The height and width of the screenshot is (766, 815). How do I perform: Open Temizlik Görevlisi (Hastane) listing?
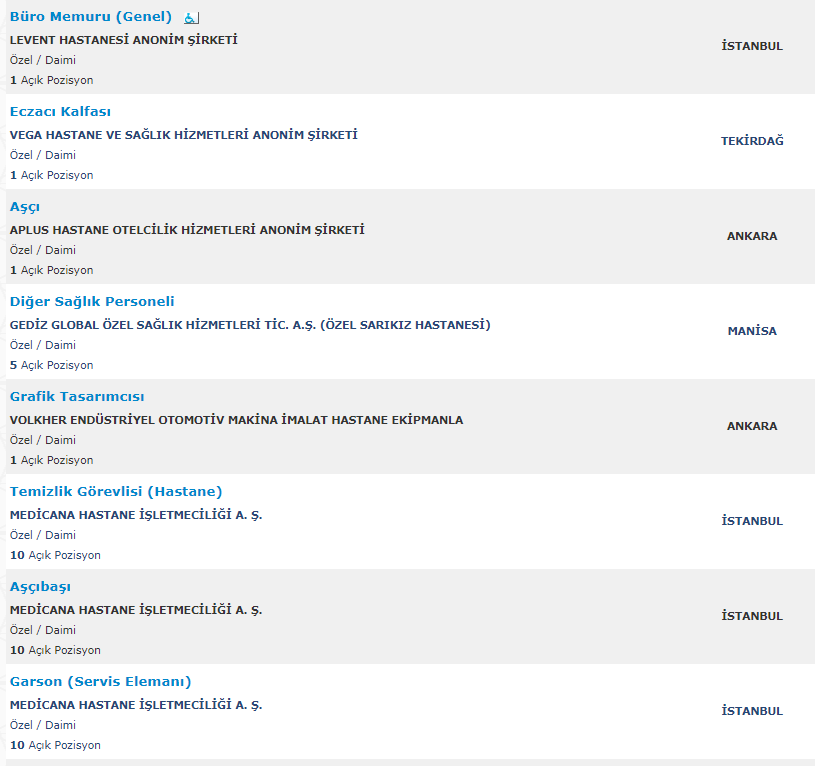116,492
